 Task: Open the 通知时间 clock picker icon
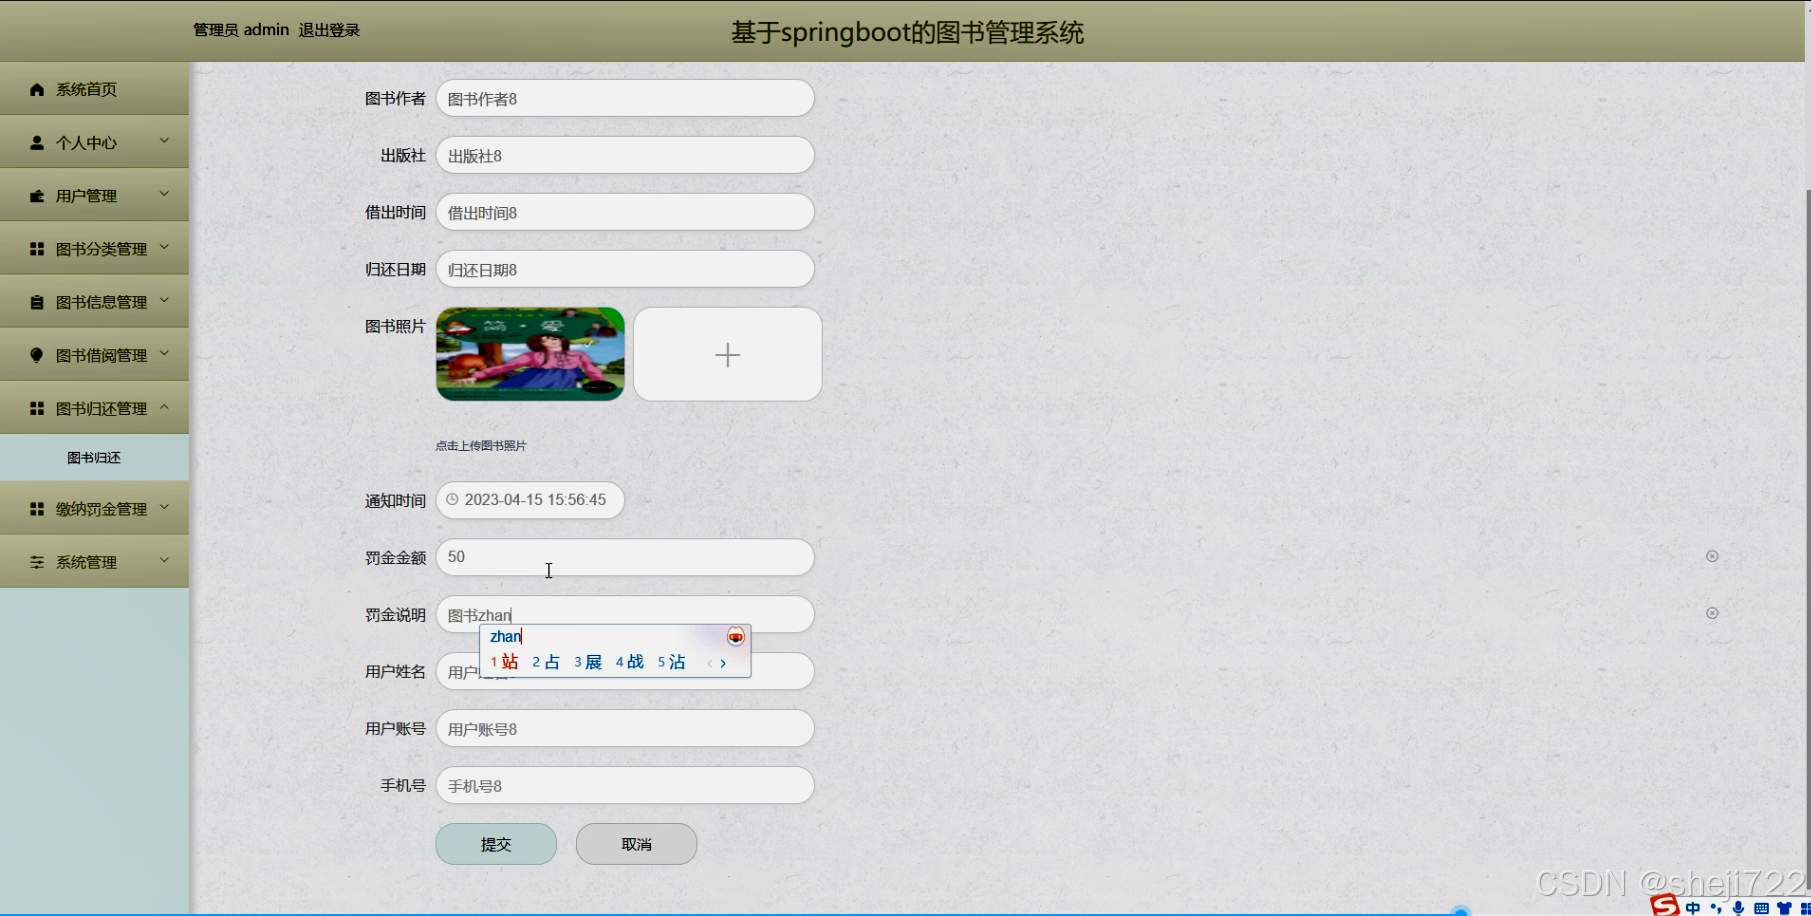pyautogui.click(x=452, y=499)
